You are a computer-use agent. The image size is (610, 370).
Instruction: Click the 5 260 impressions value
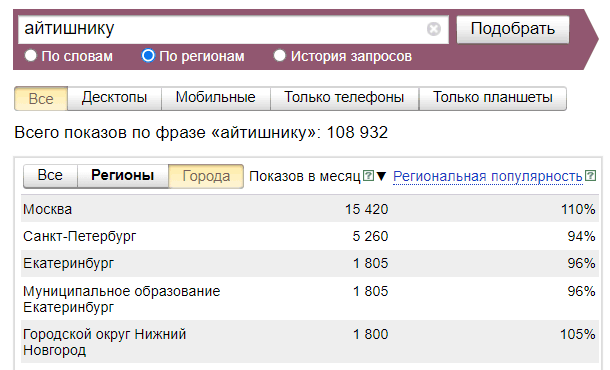point(370,236)
